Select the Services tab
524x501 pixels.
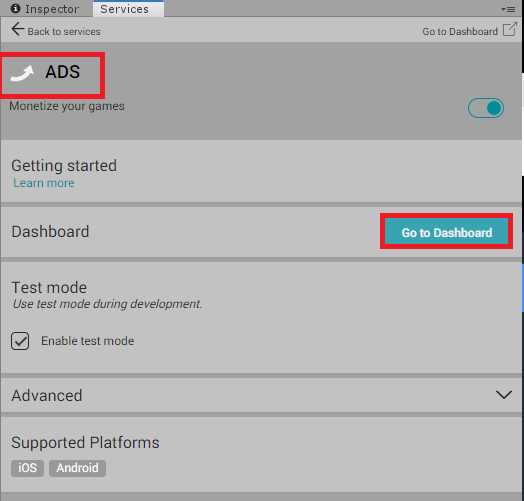(x=128, y=9)
